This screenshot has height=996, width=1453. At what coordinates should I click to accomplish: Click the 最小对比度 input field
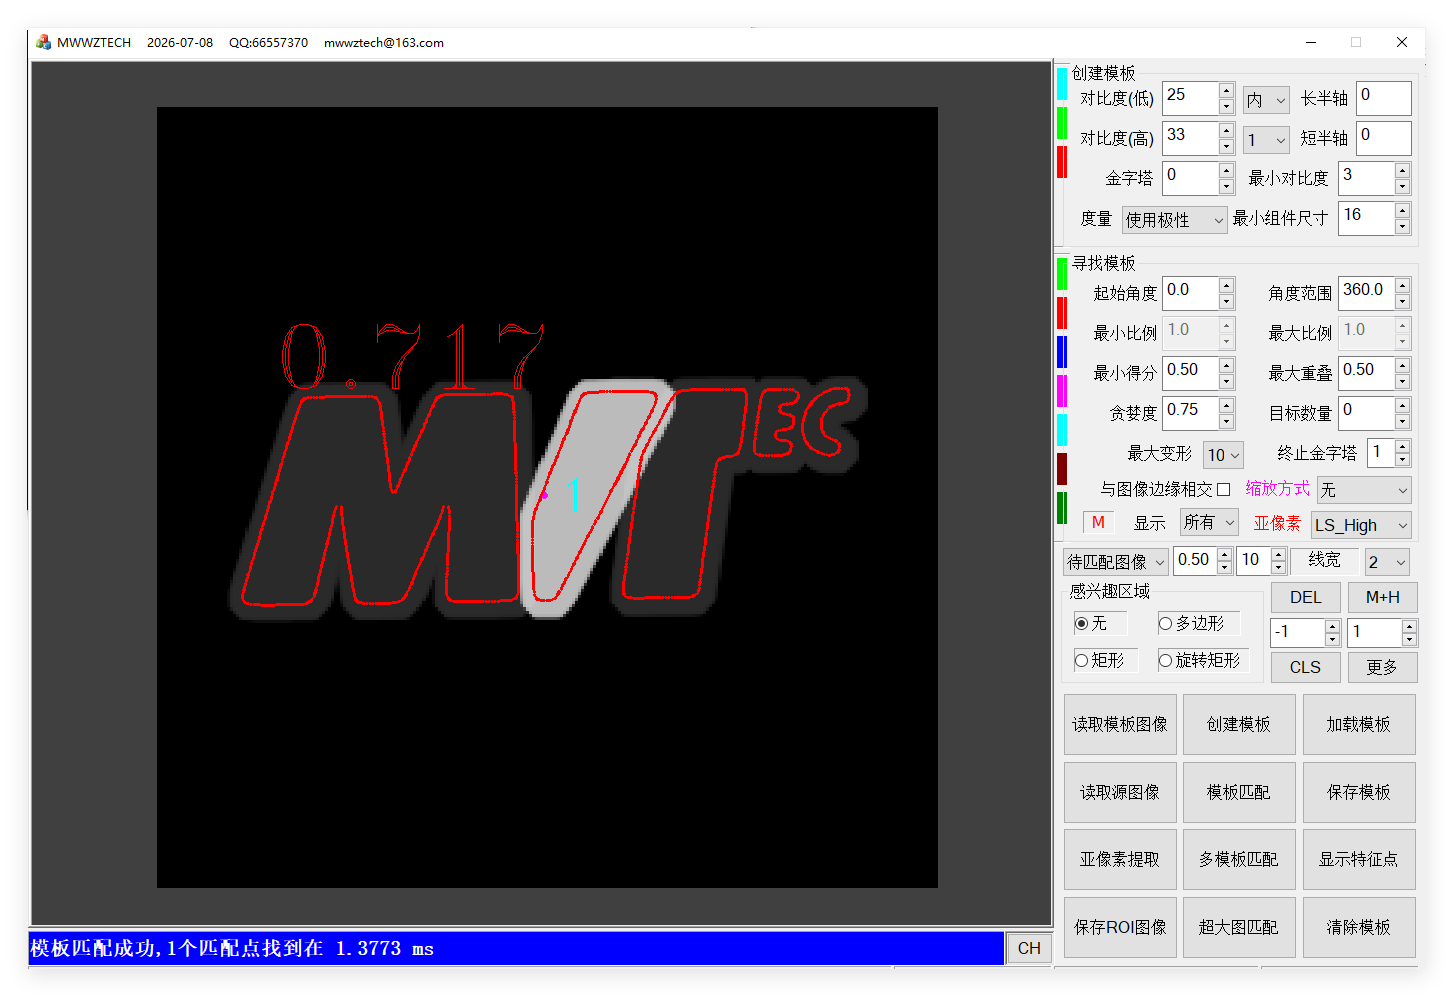tap(1366, 178)
